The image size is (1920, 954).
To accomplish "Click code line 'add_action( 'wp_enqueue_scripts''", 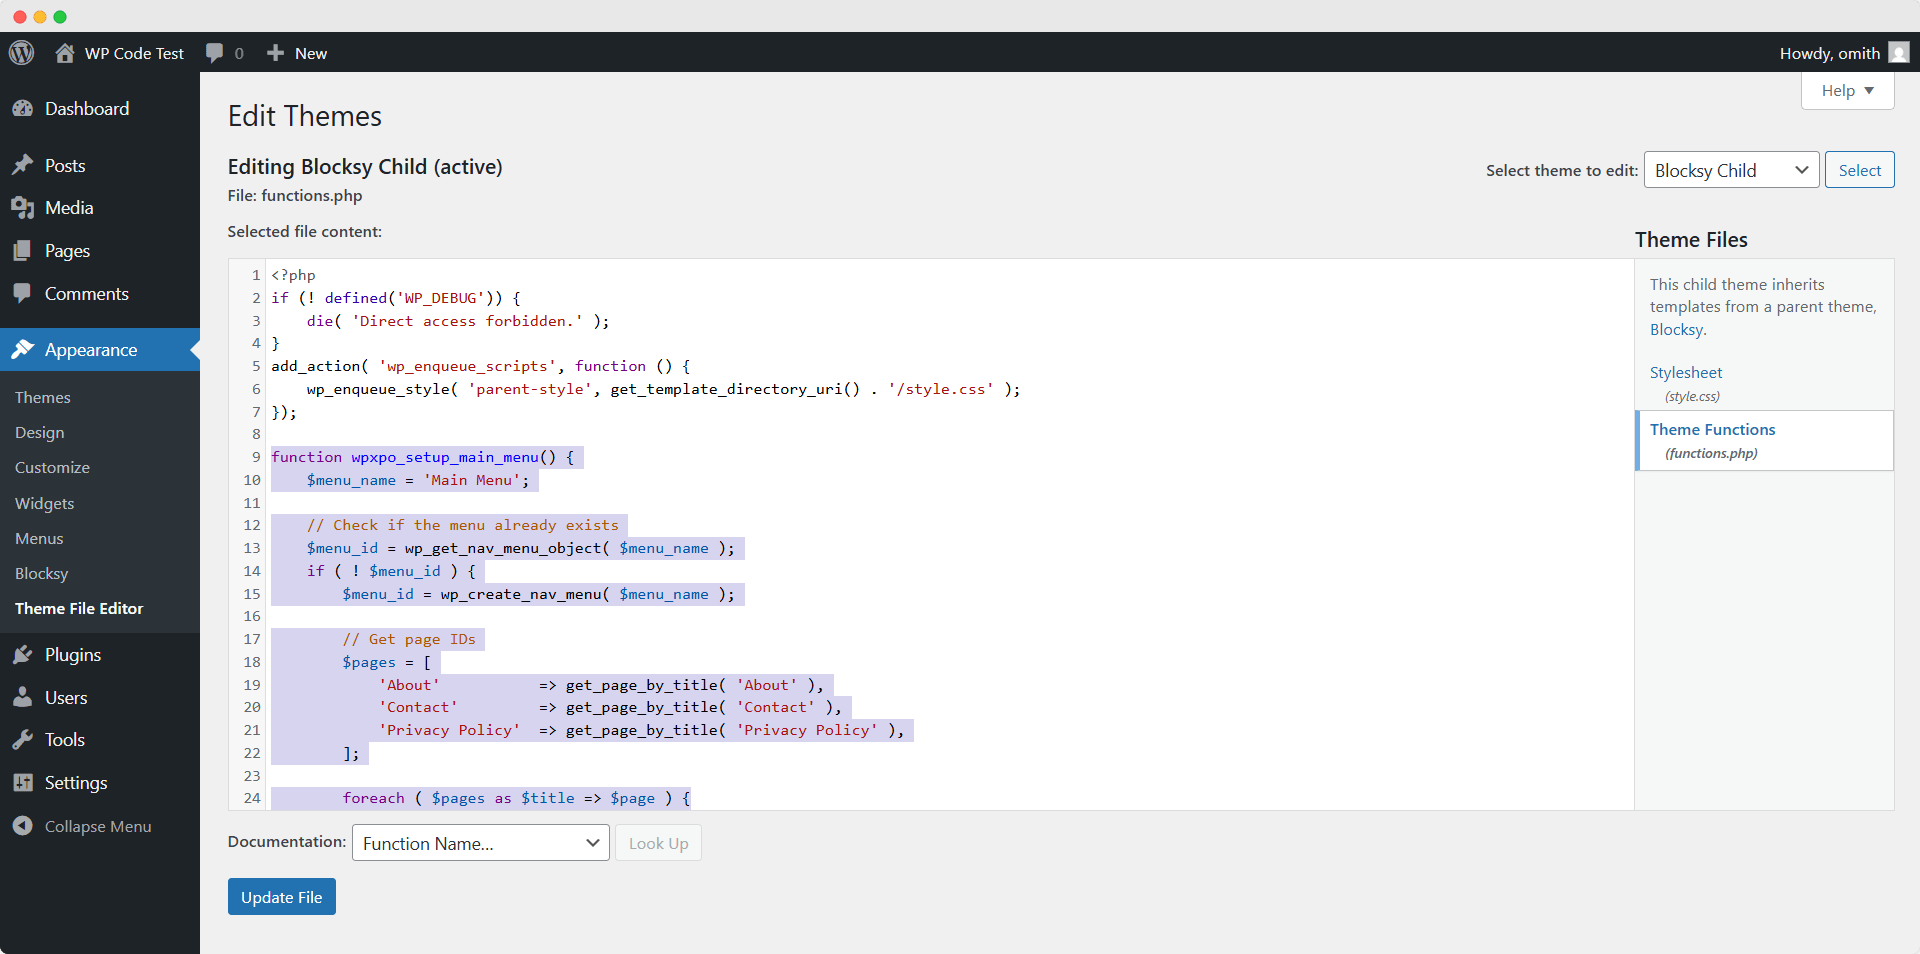I will click(481, 366).
